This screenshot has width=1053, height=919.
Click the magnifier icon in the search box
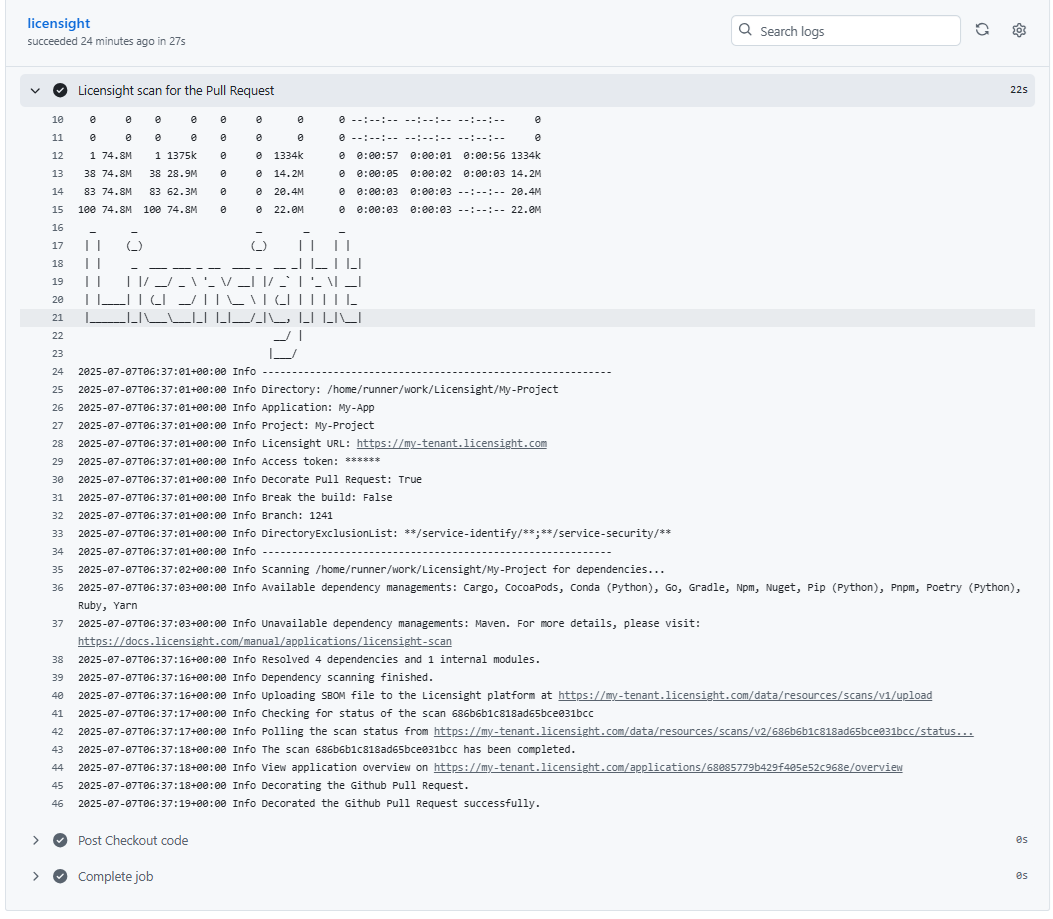[x=745, y=30]
